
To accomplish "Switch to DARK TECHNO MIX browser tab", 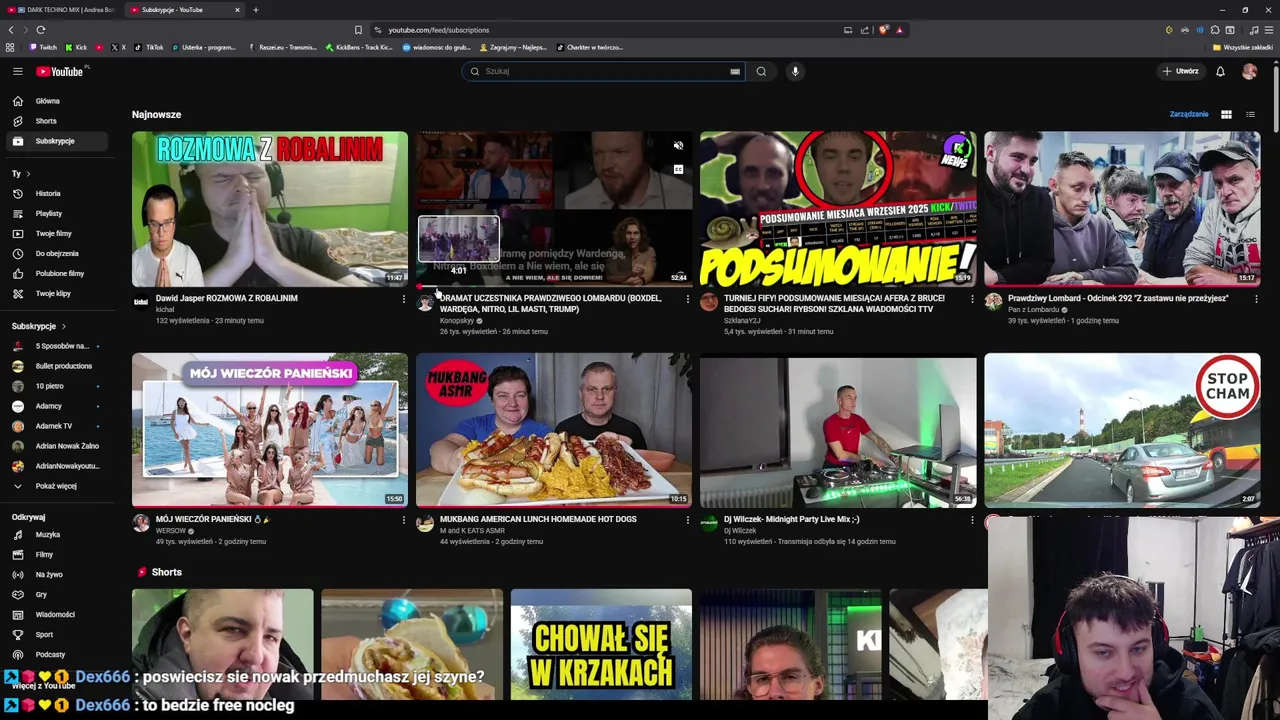I will [x=60, y=10].
